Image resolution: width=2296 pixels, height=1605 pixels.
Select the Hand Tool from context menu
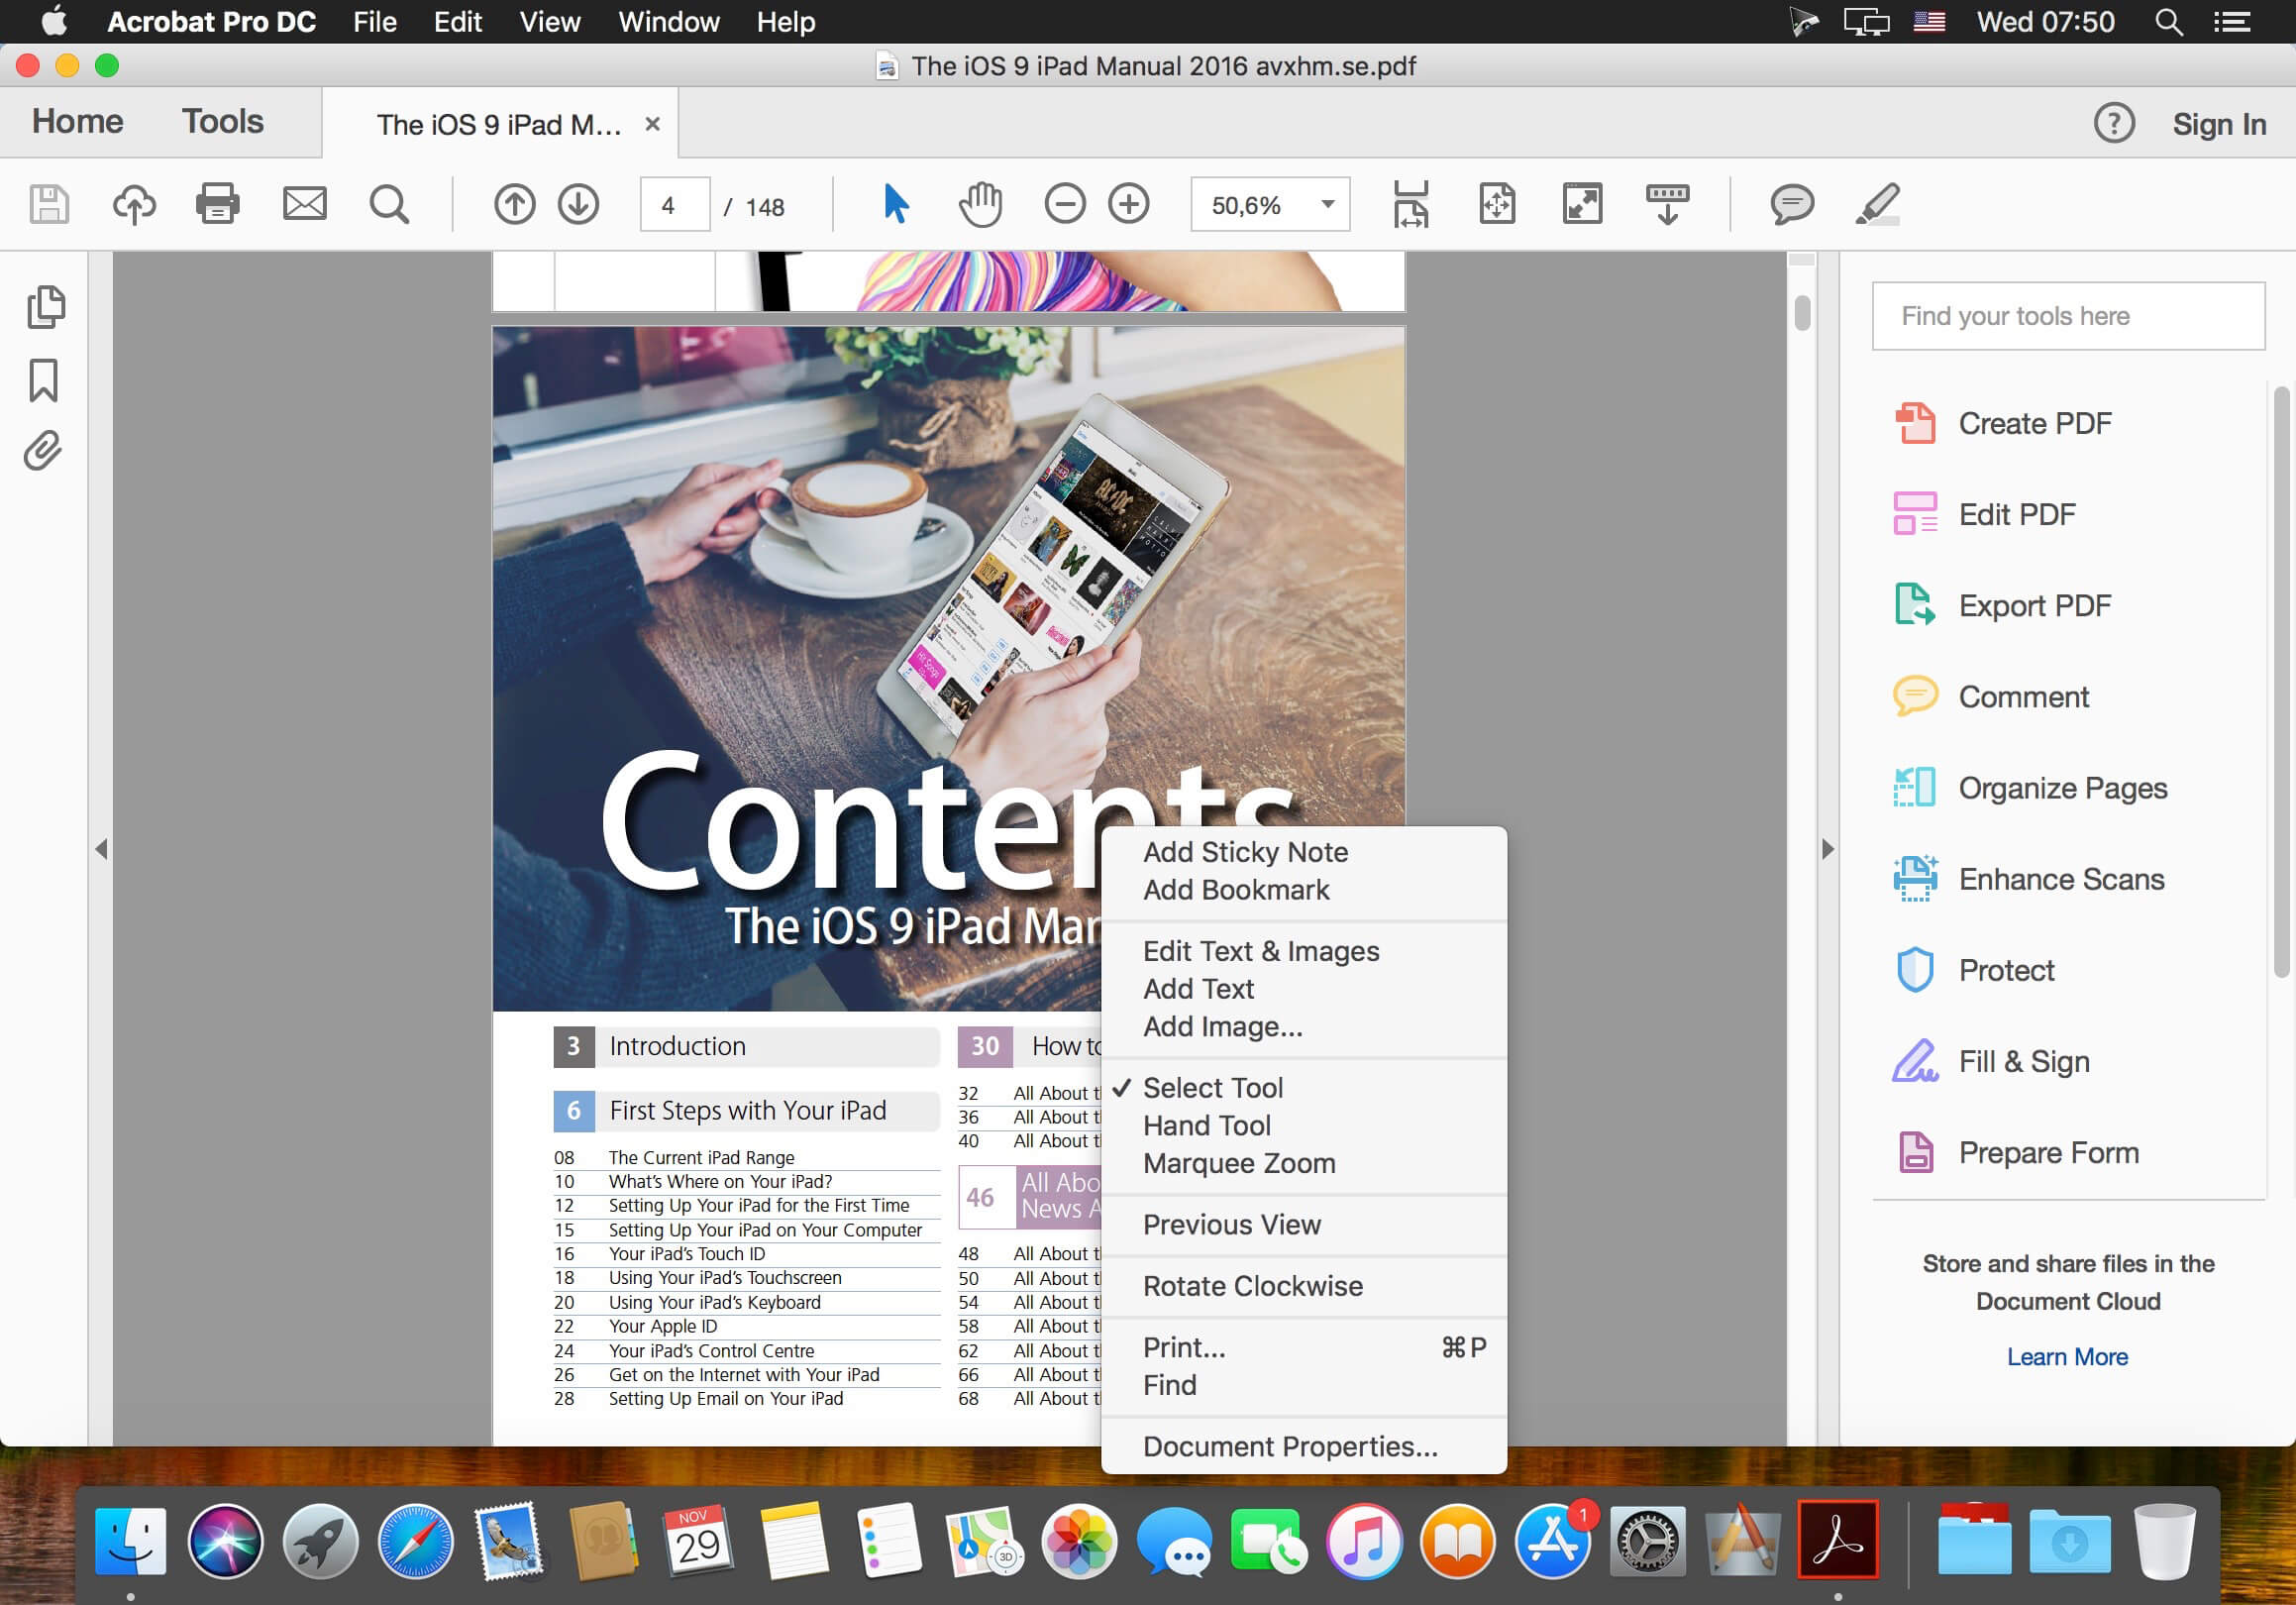pos(1205,1125)
